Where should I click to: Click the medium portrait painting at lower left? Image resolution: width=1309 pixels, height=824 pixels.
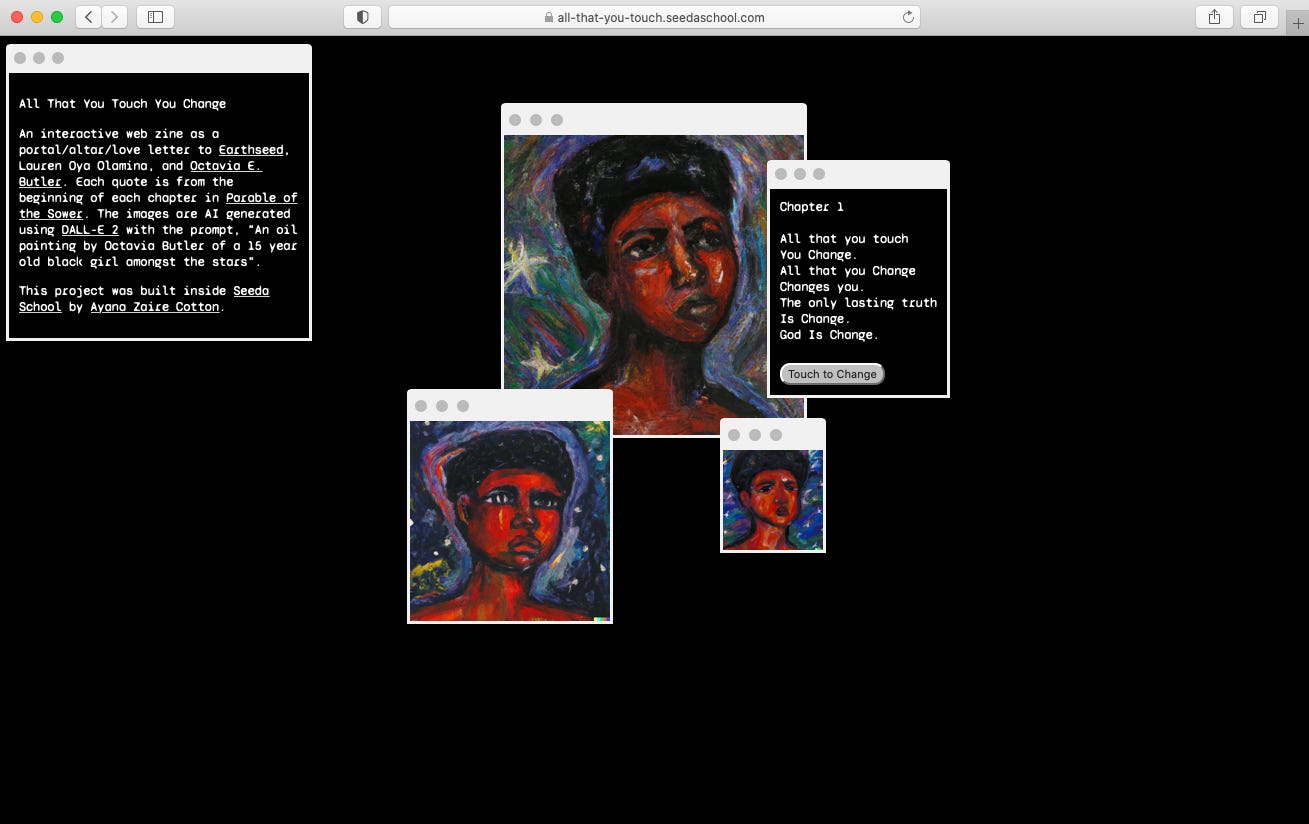coord(510,521)
